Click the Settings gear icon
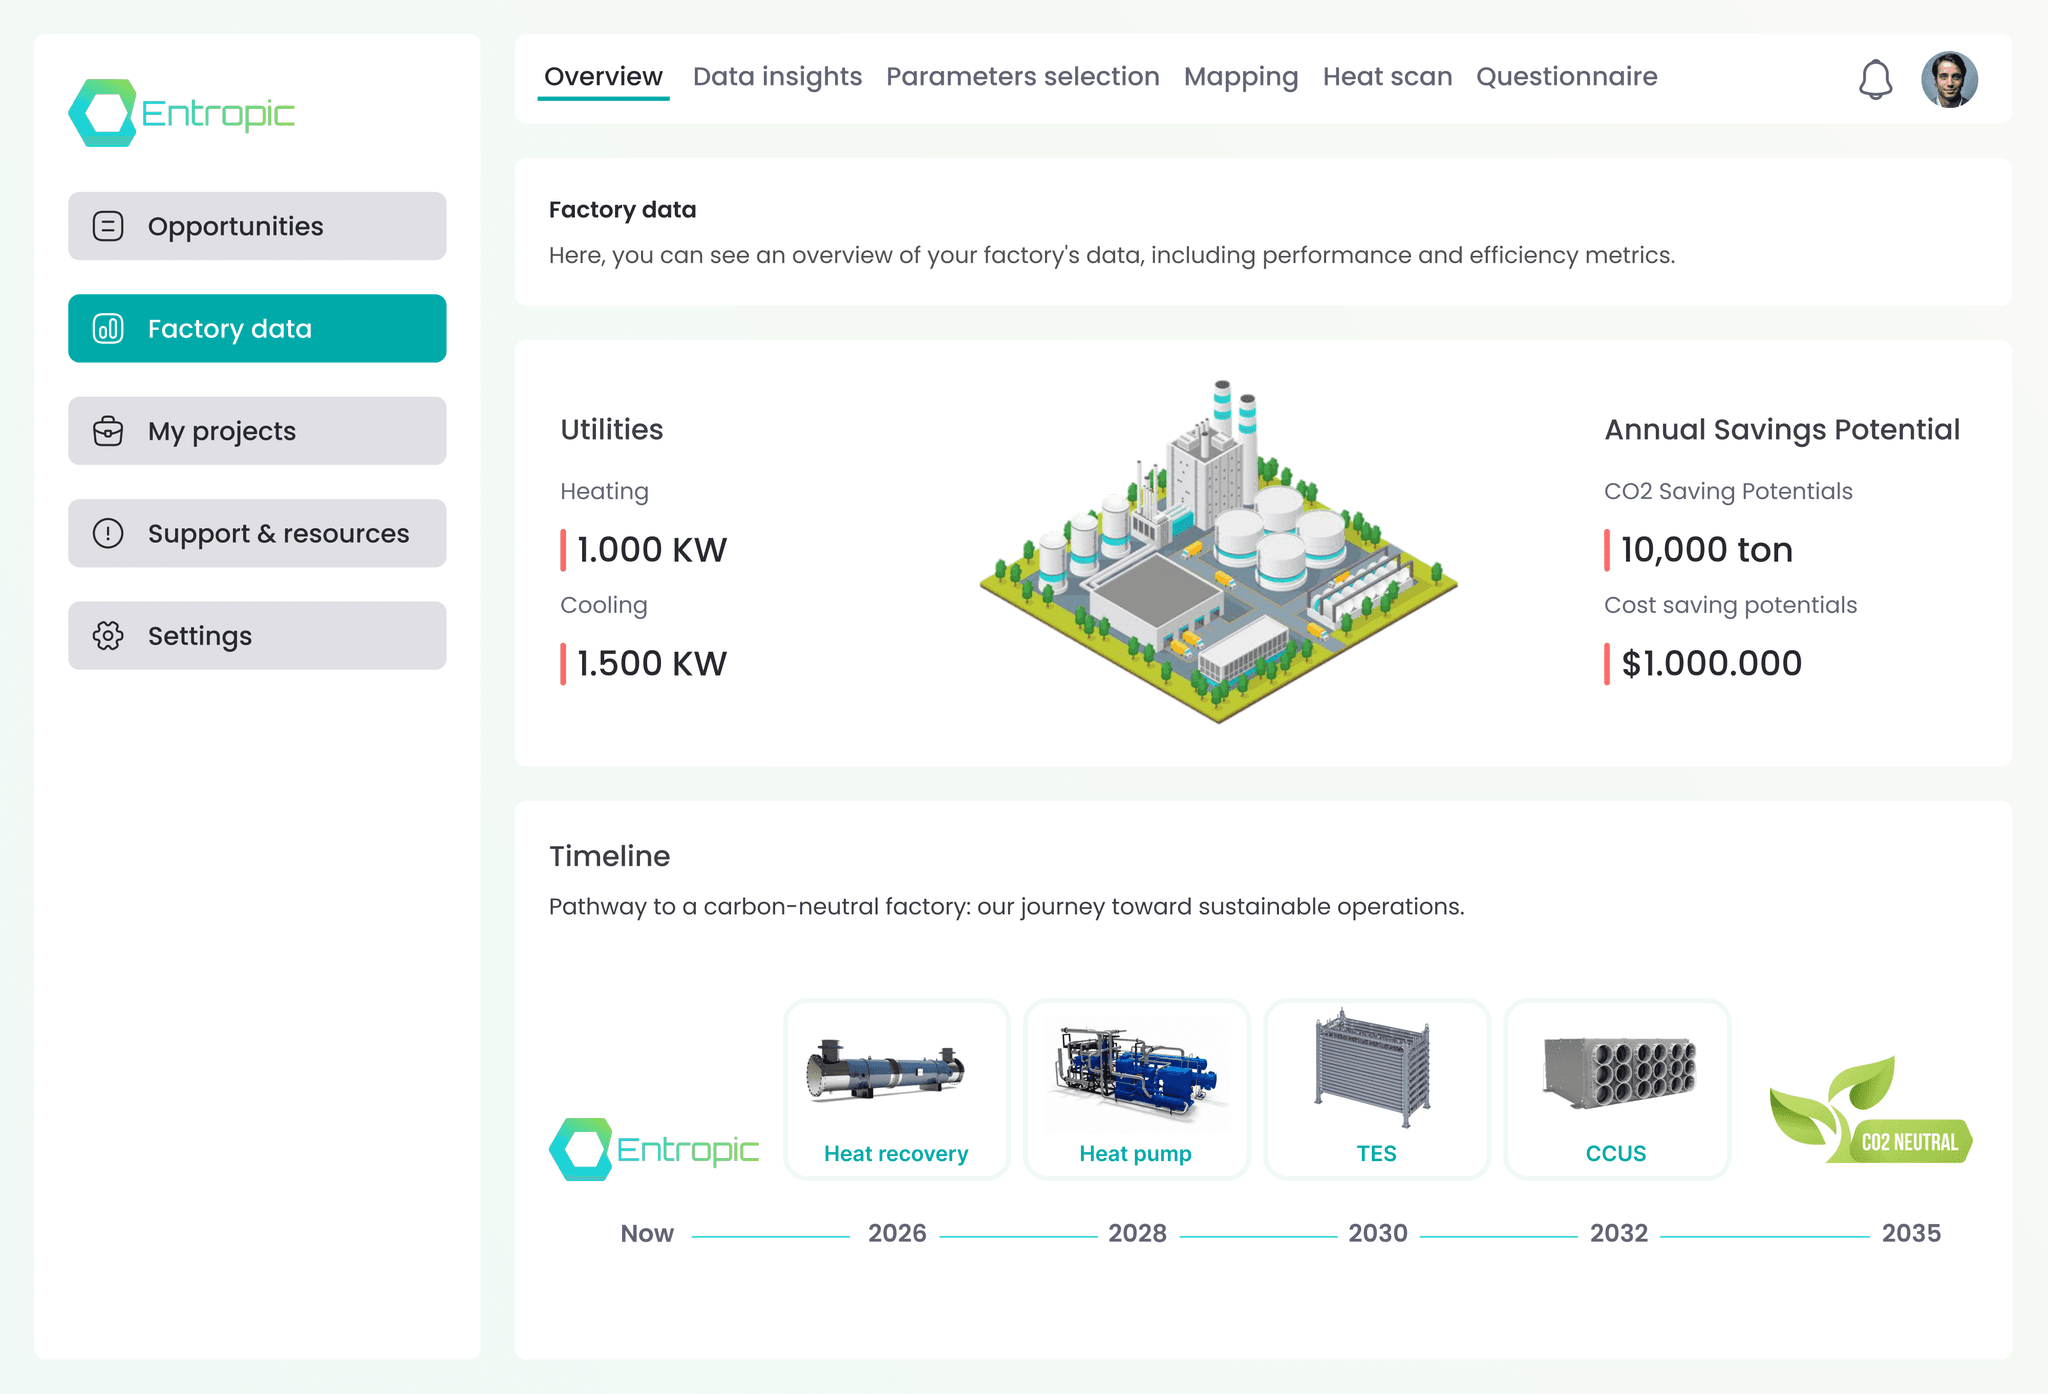This screenshot has height=1394, width=2048. pos(108,636)
